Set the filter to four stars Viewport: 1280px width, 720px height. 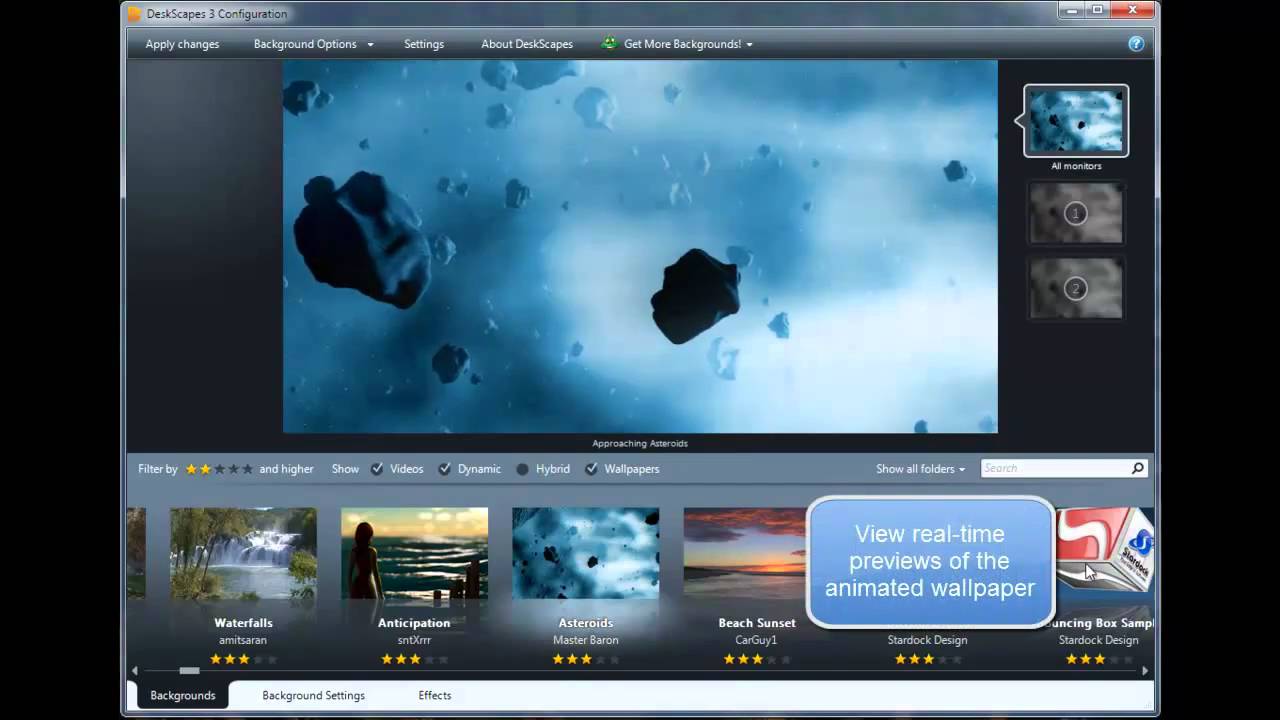(x=233, y=468)
